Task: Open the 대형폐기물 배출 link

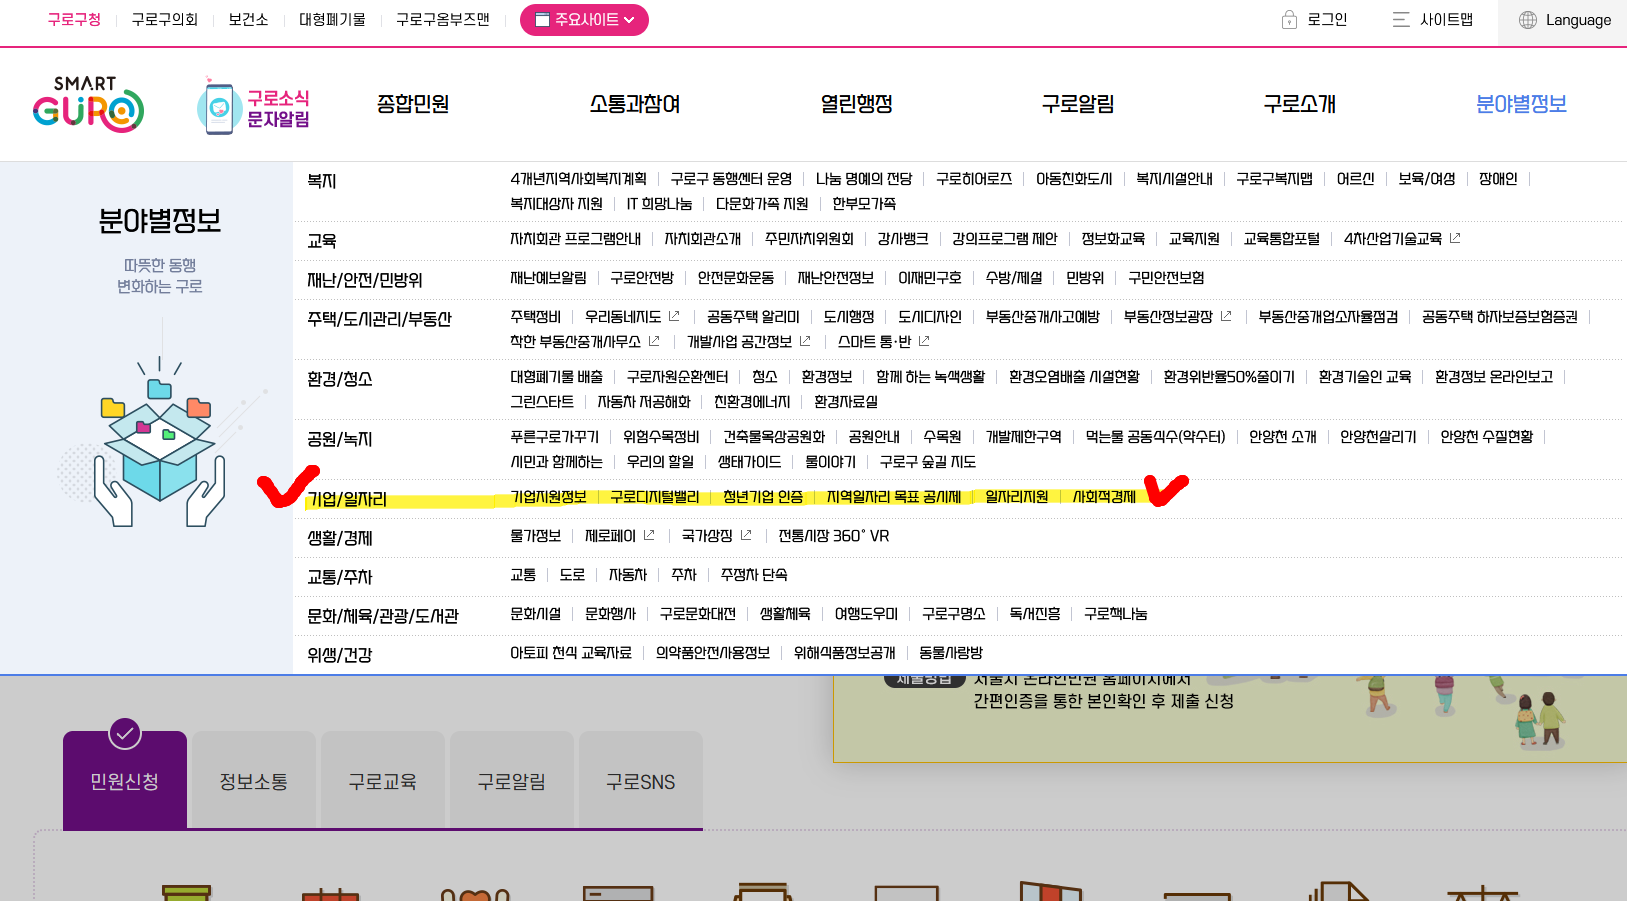Action: tap(557, 377)
